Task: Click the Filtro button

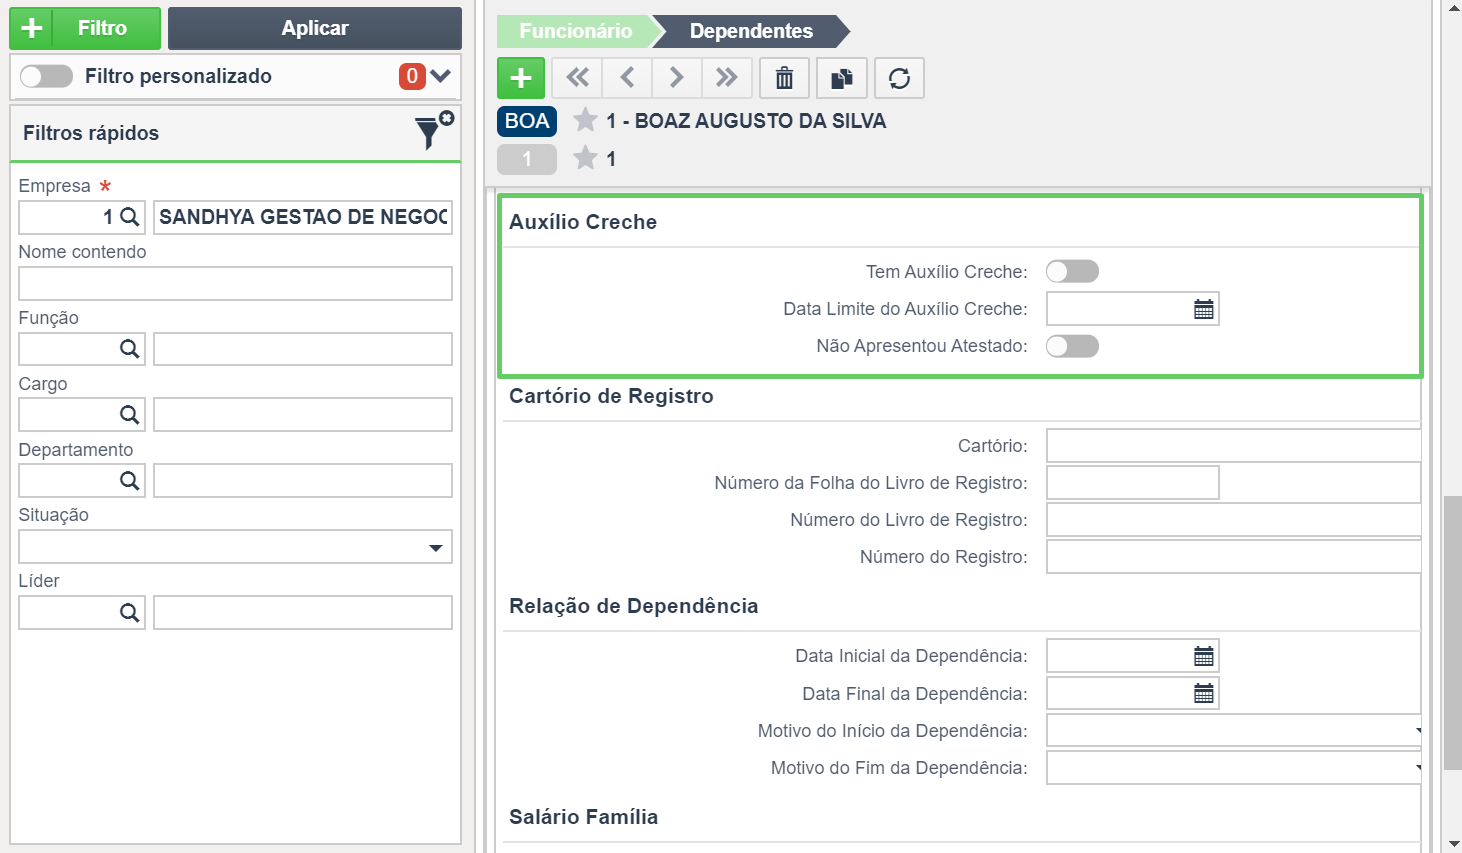Action: (85, 28)
